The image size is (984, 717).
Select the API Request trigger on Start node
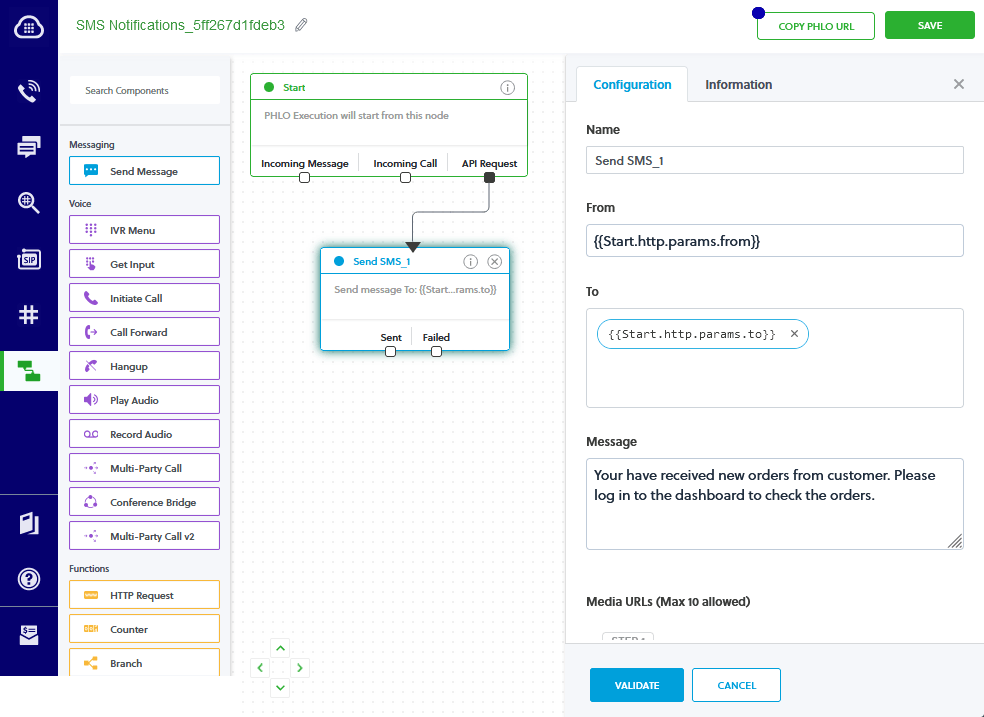pos(489,177)
